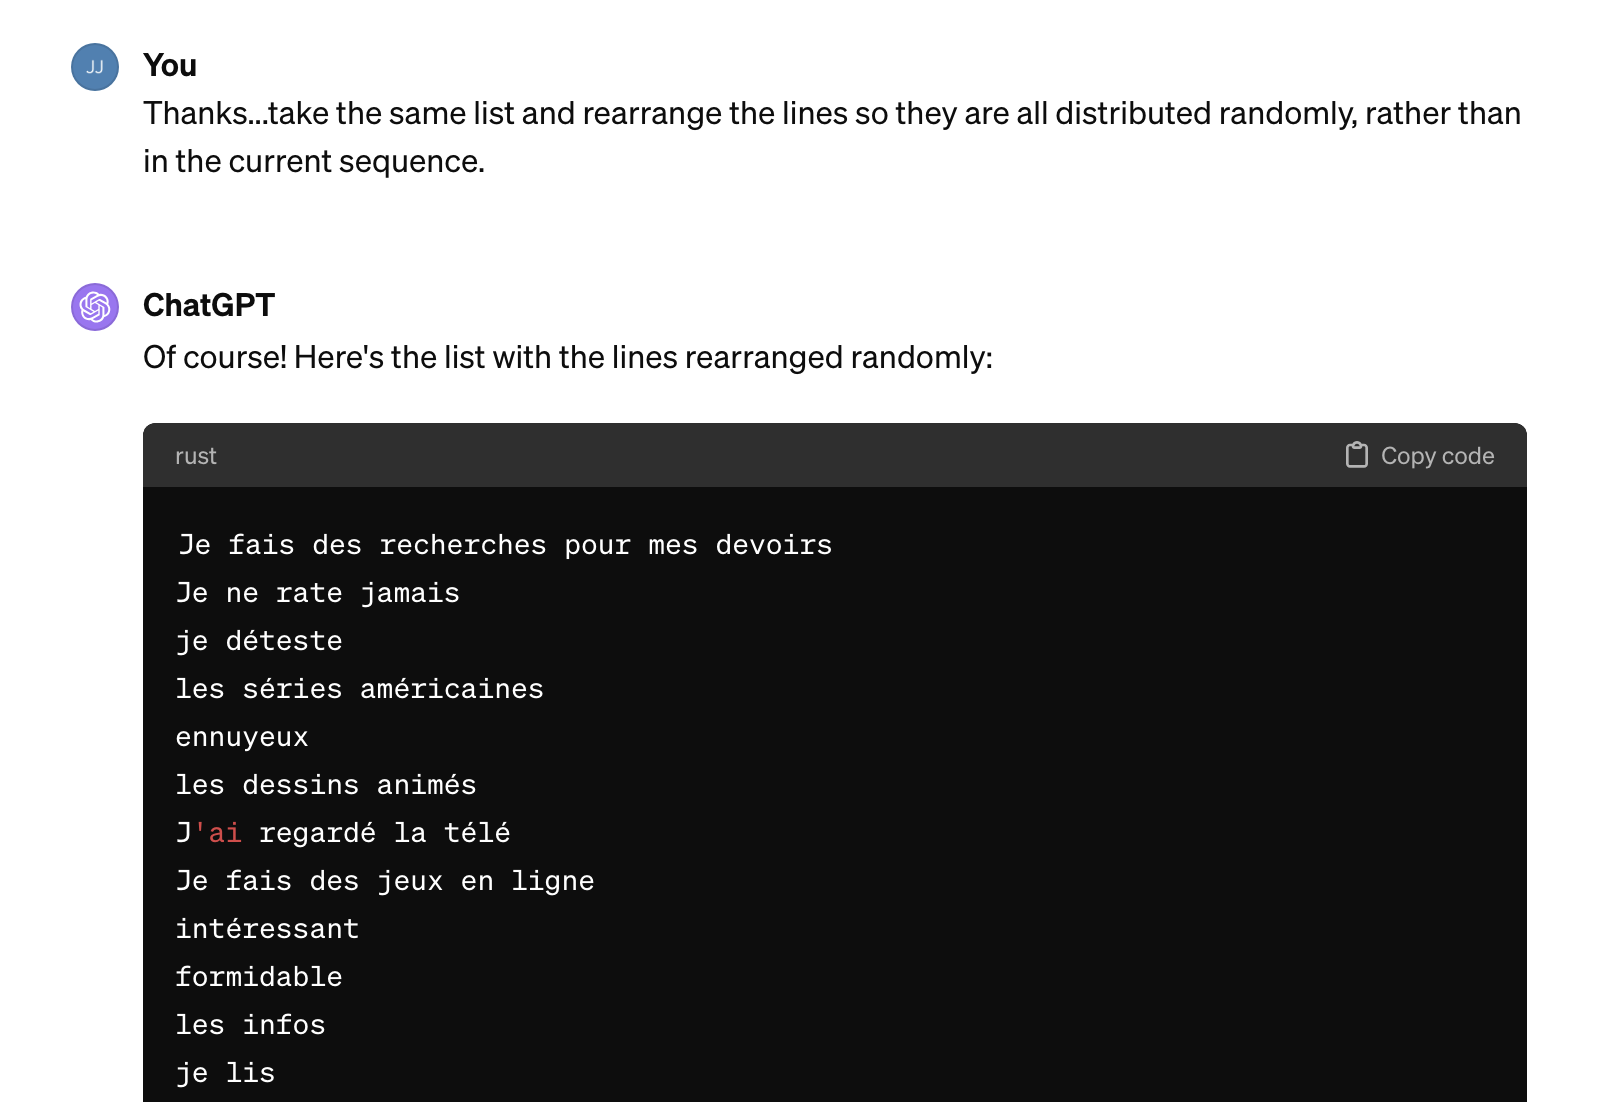Click the word 'intéressant' in code block
The image size is (1606, 1102).
(268, 929)
